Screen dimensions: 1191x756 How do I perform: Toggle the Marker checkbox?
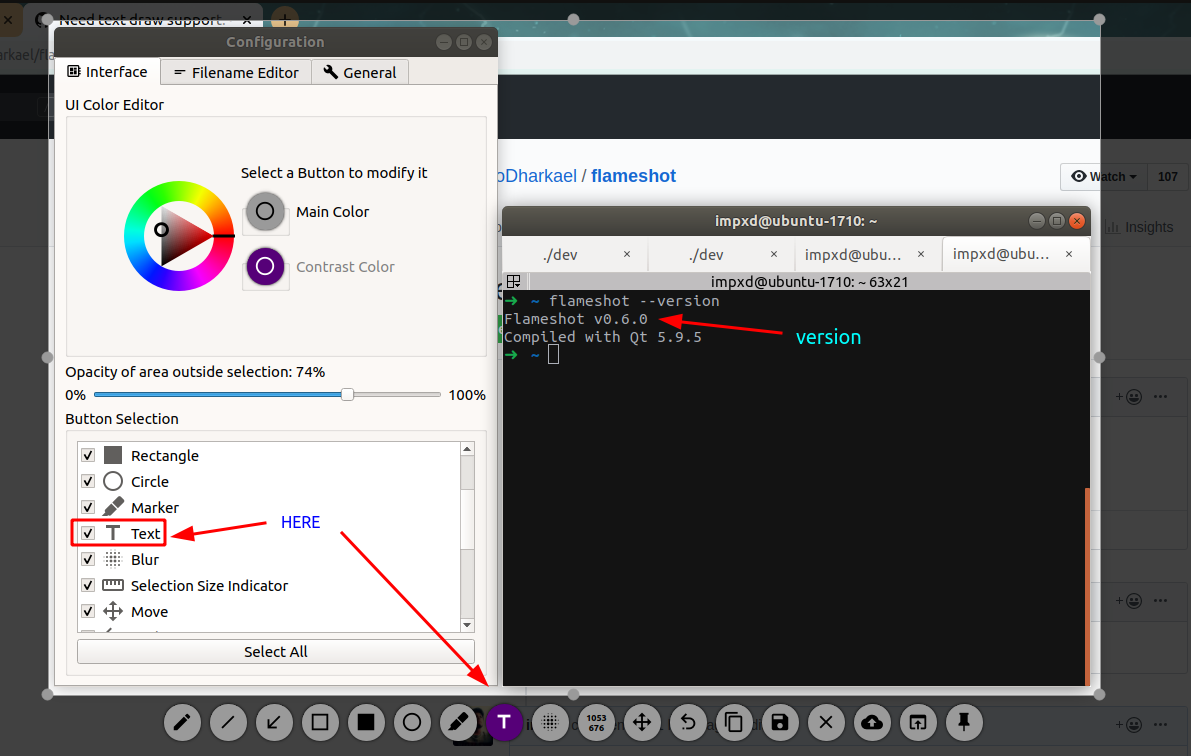(88, 507)
